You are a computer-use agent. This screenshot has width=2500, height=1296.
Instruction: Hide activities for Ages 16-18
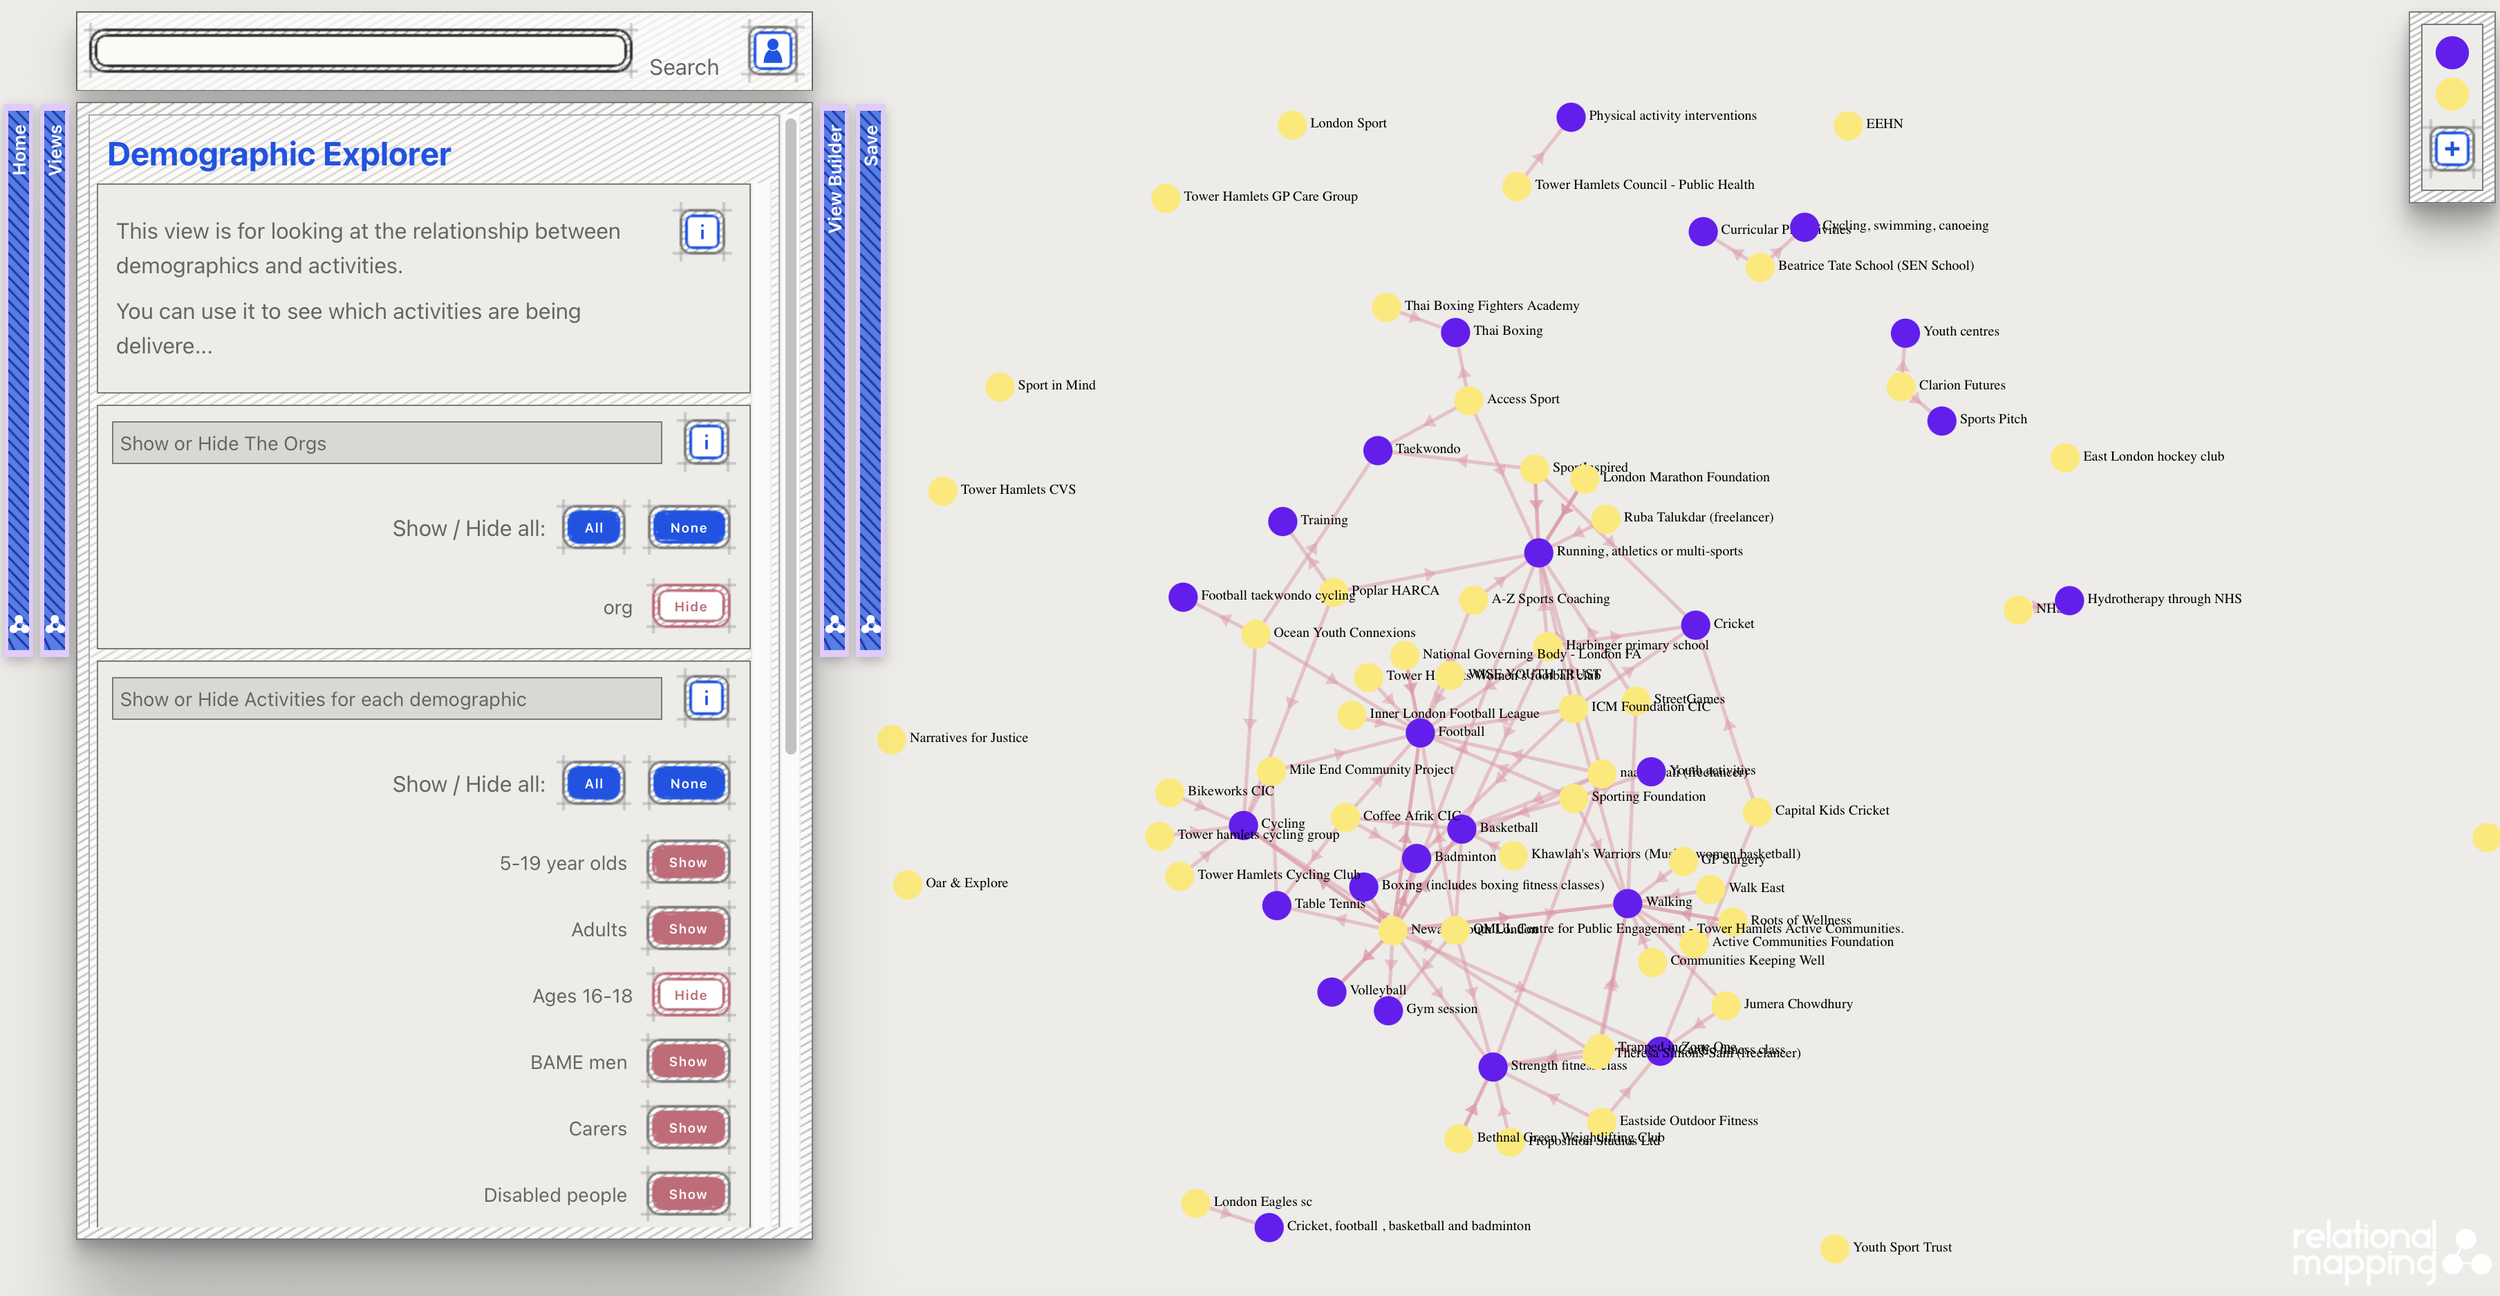pyautogui.click(x=690, y=995)
